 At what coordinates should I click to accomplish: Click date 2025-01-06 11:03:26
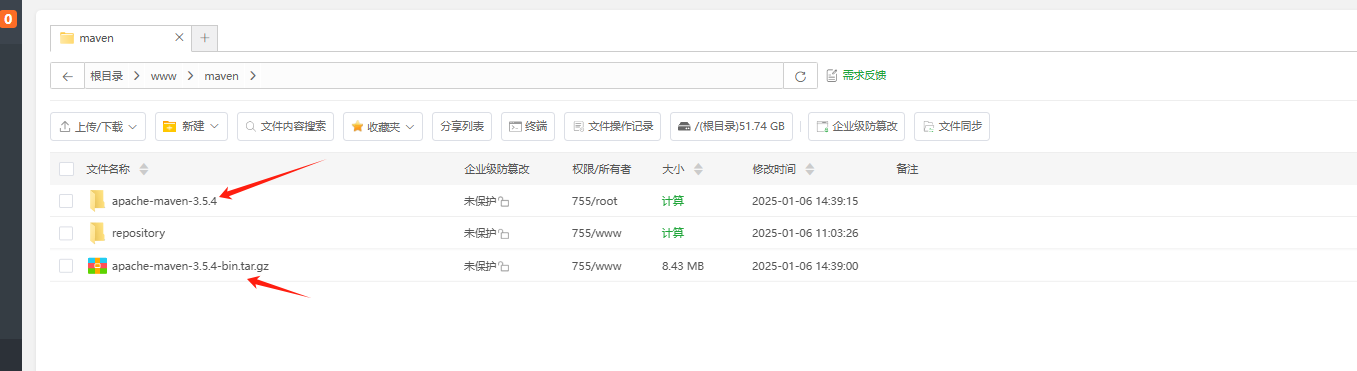805,233
